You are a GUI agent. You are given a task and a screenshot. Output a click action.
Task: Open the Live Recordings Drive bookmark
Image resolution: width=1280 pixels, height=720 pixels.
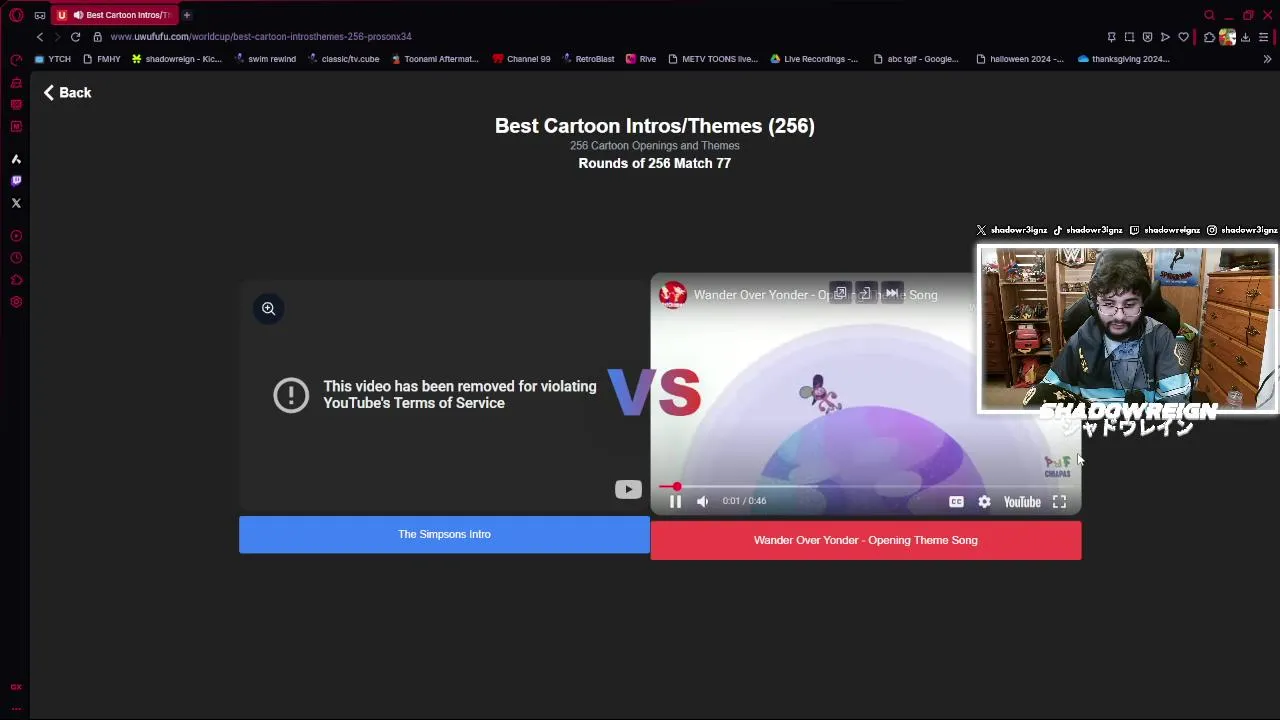pyautogui.click(x=814, y=59)
